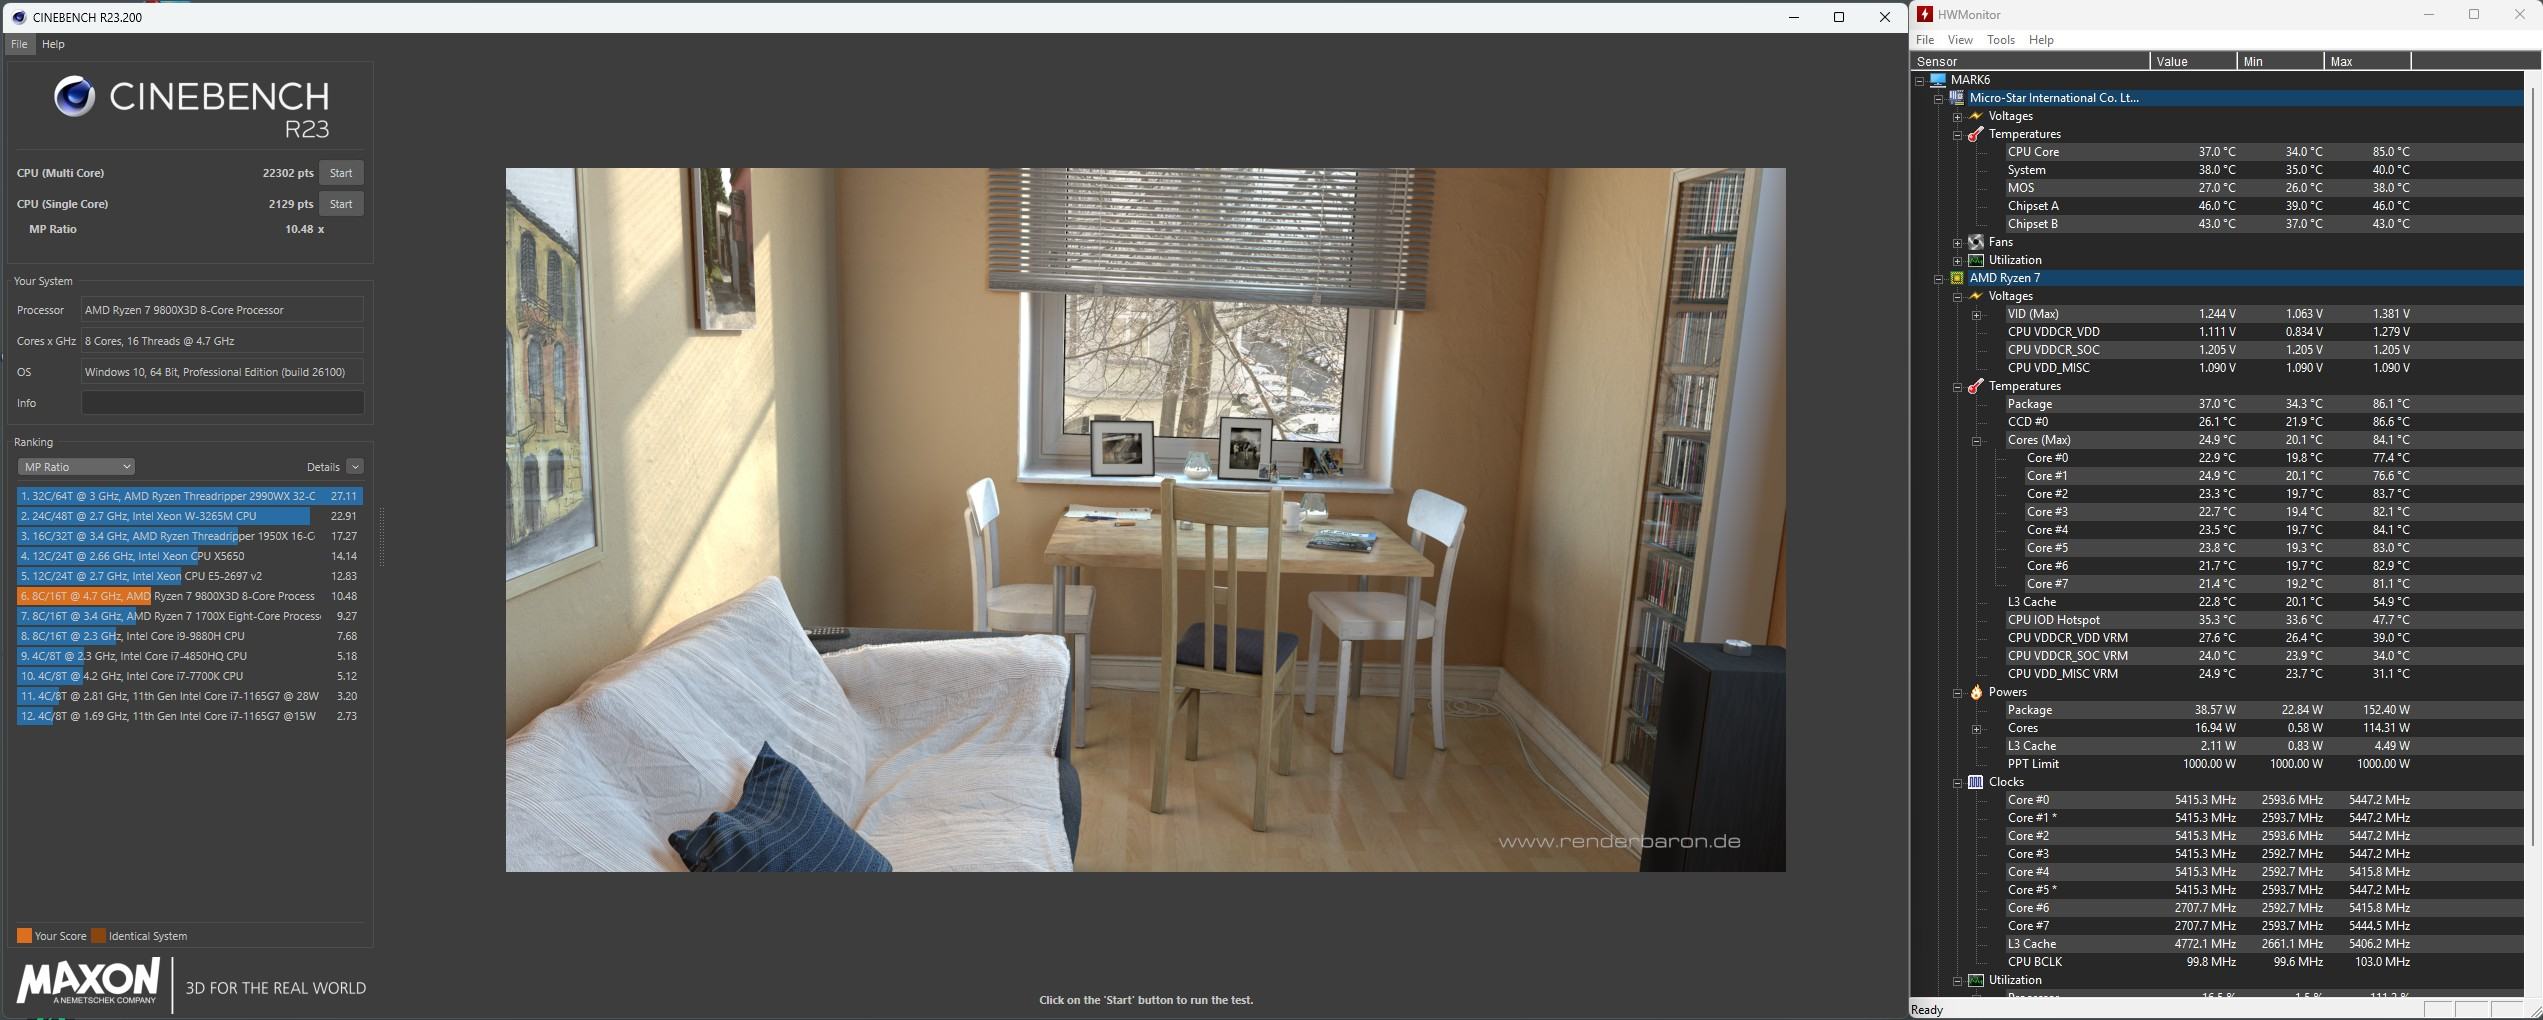The height and width of the screenshot is (1020, 2543).
Task: Click the empty Info input field
Action: click(x=222, y=403)
